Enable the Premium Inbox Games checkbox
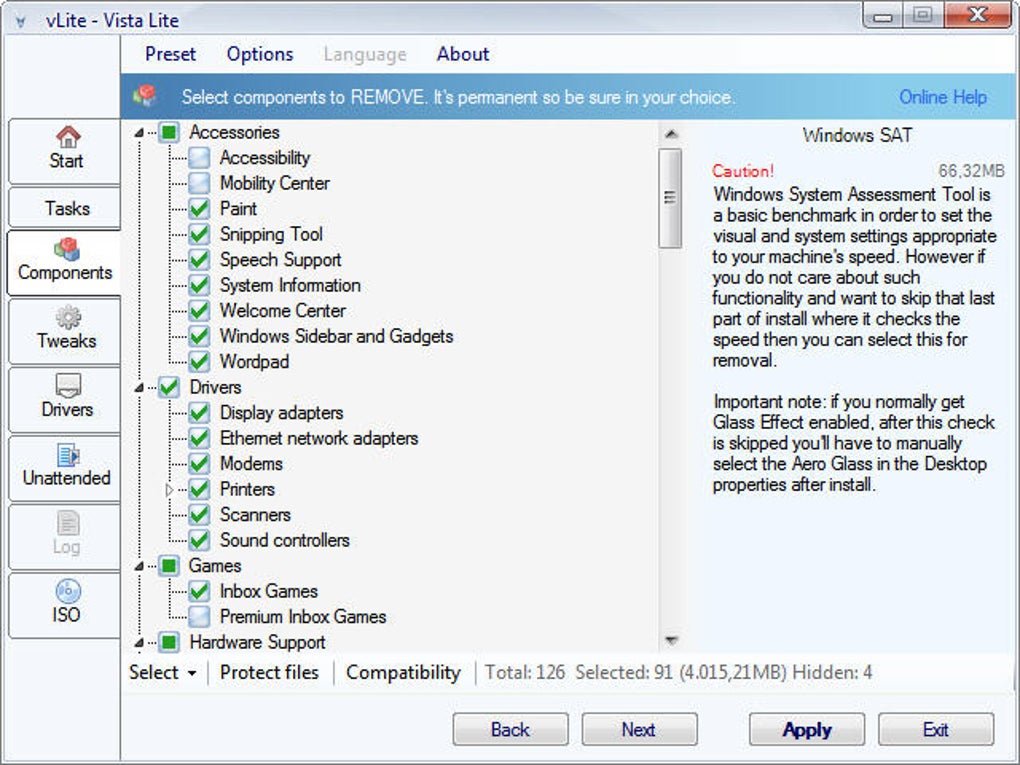This screenshot has height=765, width=1020. coord(199,617)
